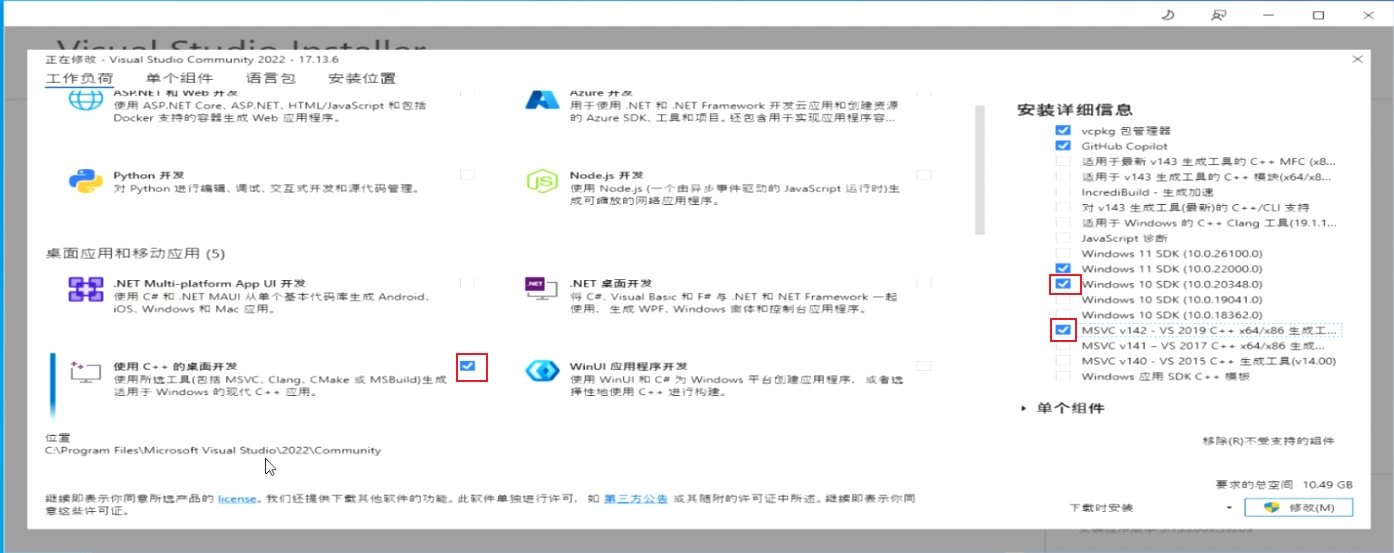This screenshot has width=1394, height=553.
Task: Check Windows 11 SDK (10.0.26100.0)
Action: point(1062,253)
